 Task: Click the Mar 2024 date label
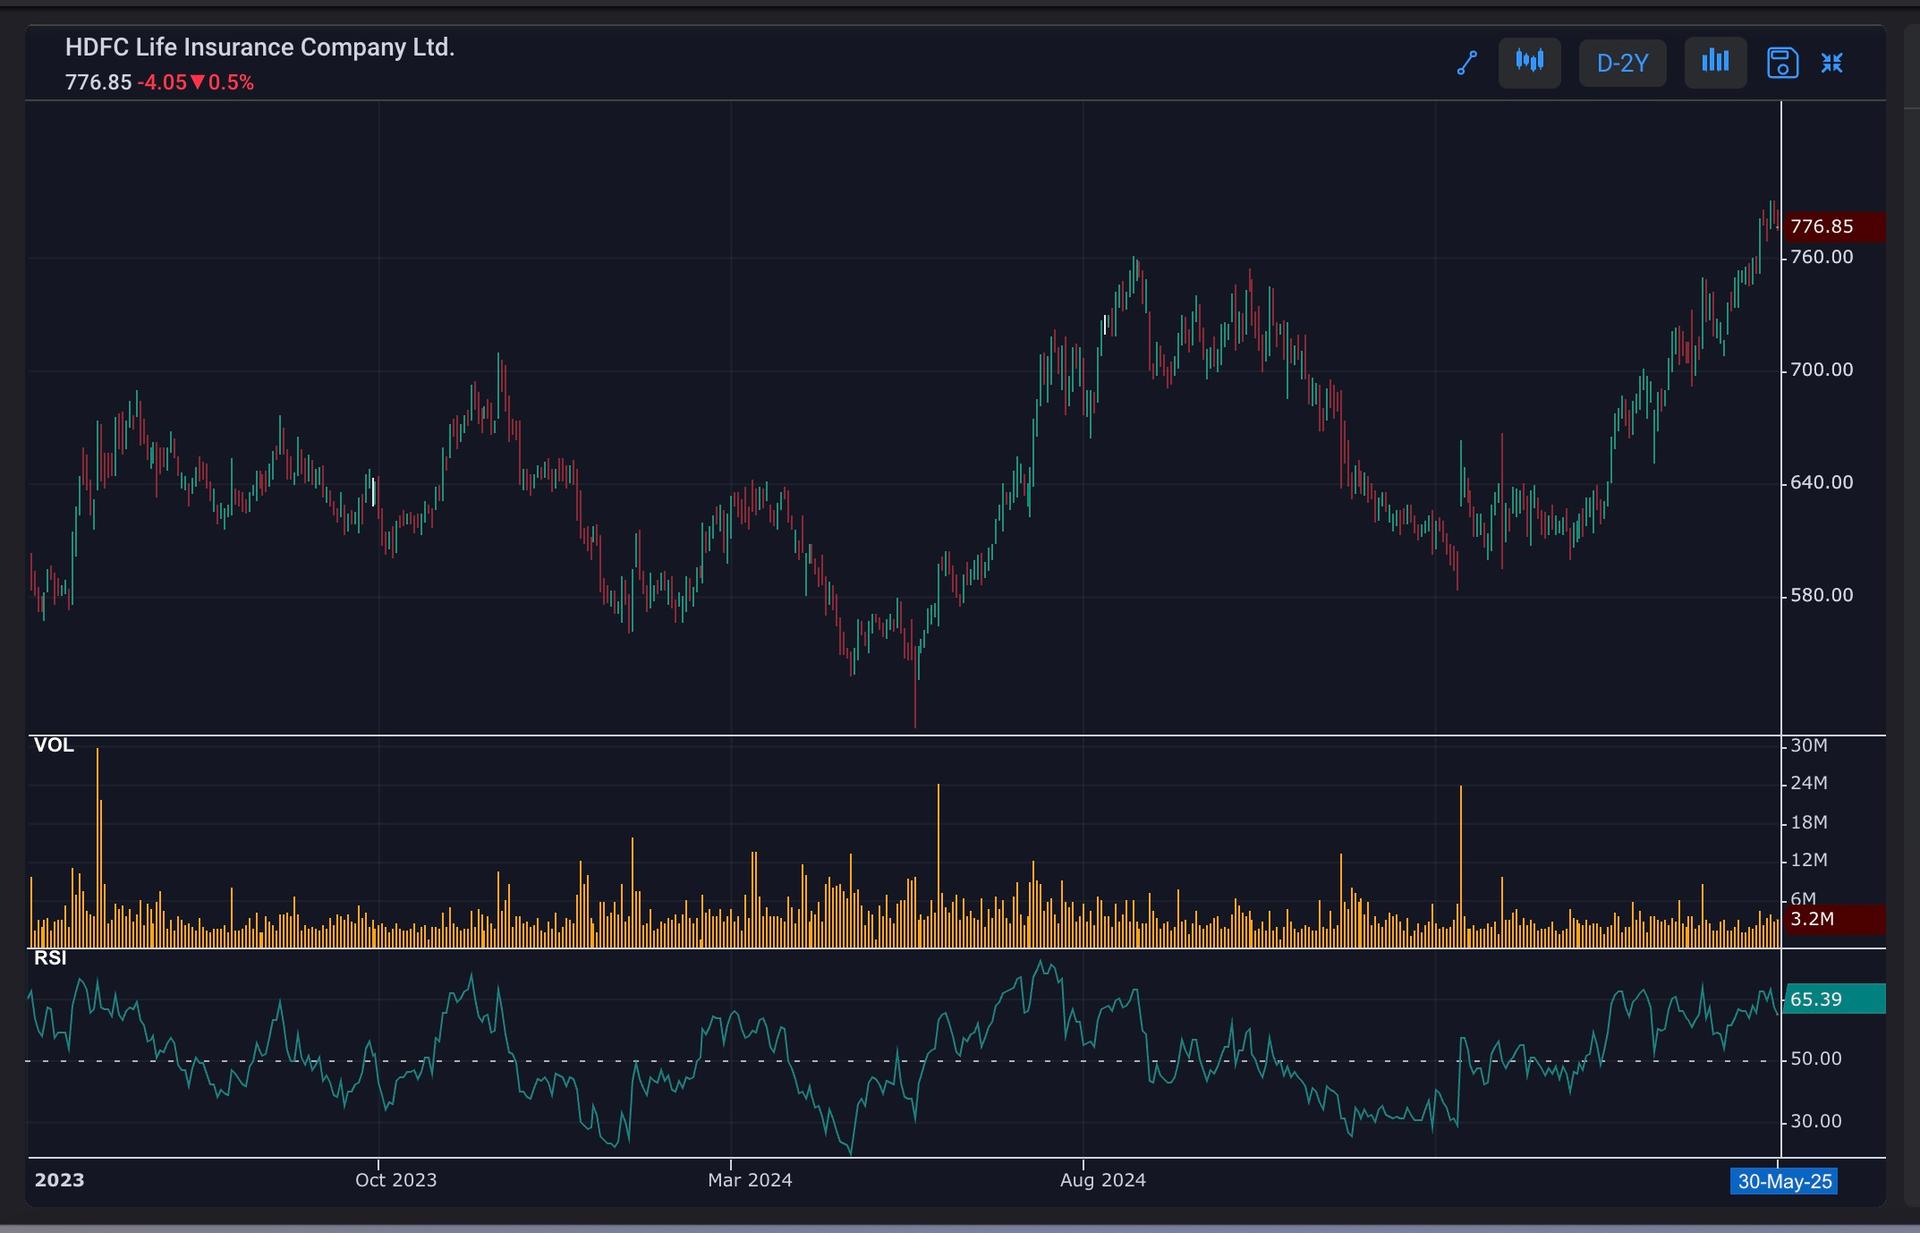point(750,1180)
